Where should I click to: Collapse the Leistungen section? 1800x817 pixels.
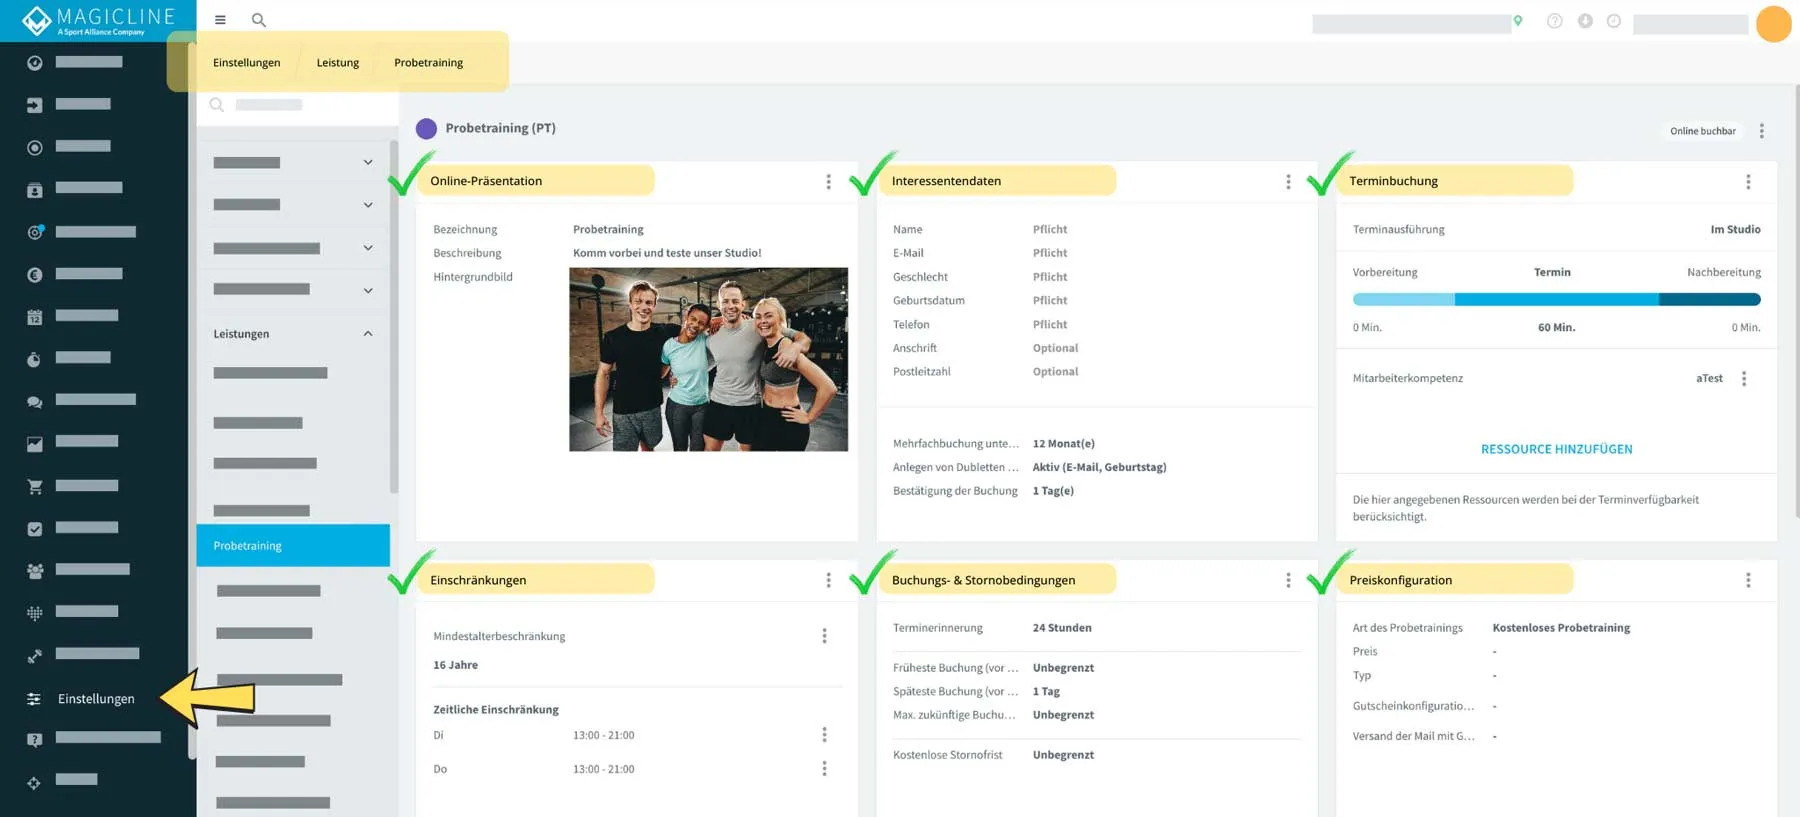(x=368, y=334)
